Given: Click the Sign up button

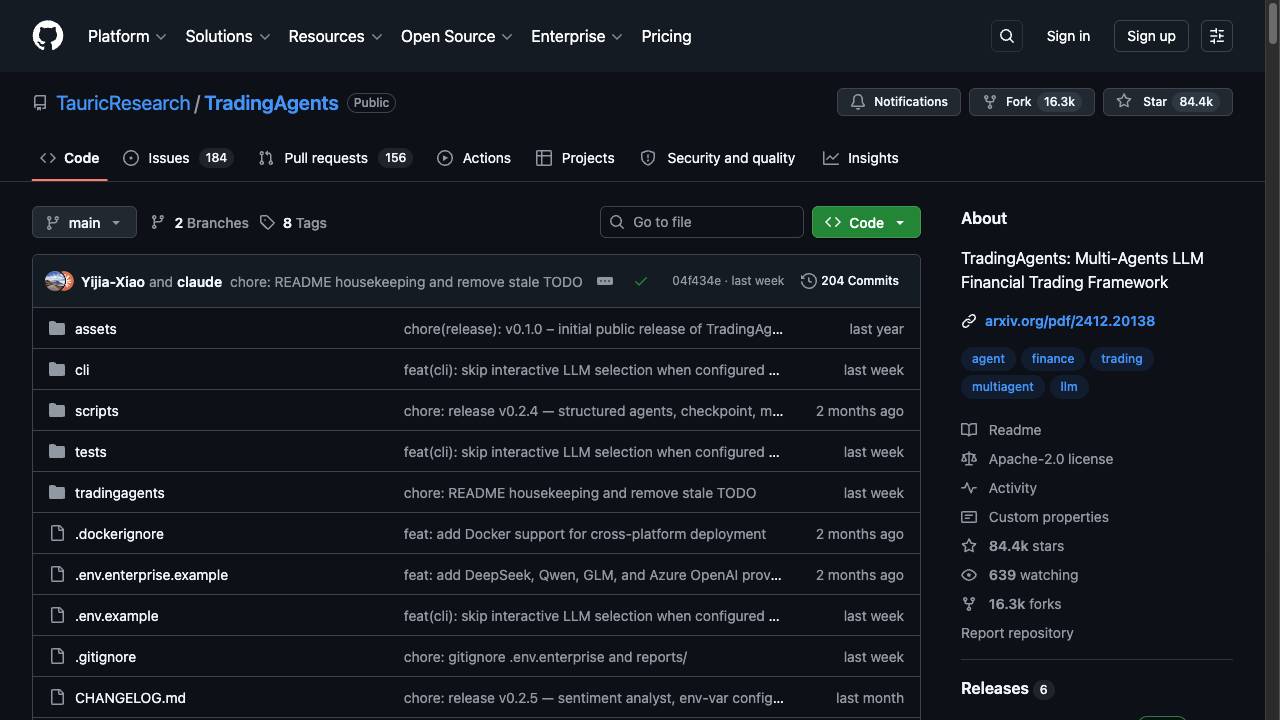Looking at the screenshot, I should coord(1151,36).
